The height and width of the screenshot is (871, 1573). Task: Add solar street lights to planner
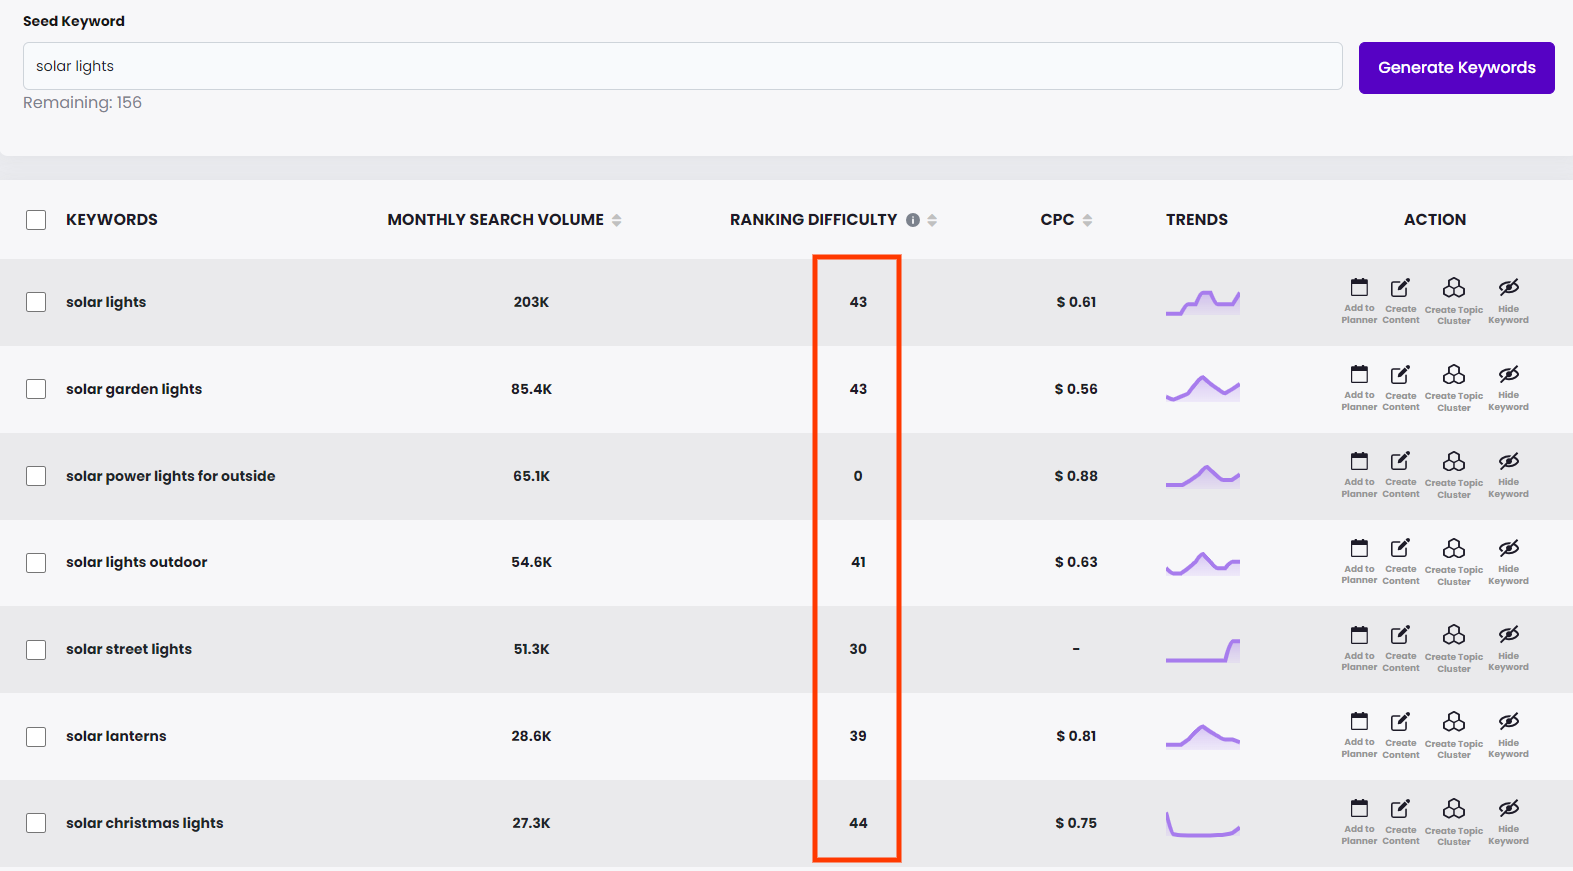[x=1359, y=647]
